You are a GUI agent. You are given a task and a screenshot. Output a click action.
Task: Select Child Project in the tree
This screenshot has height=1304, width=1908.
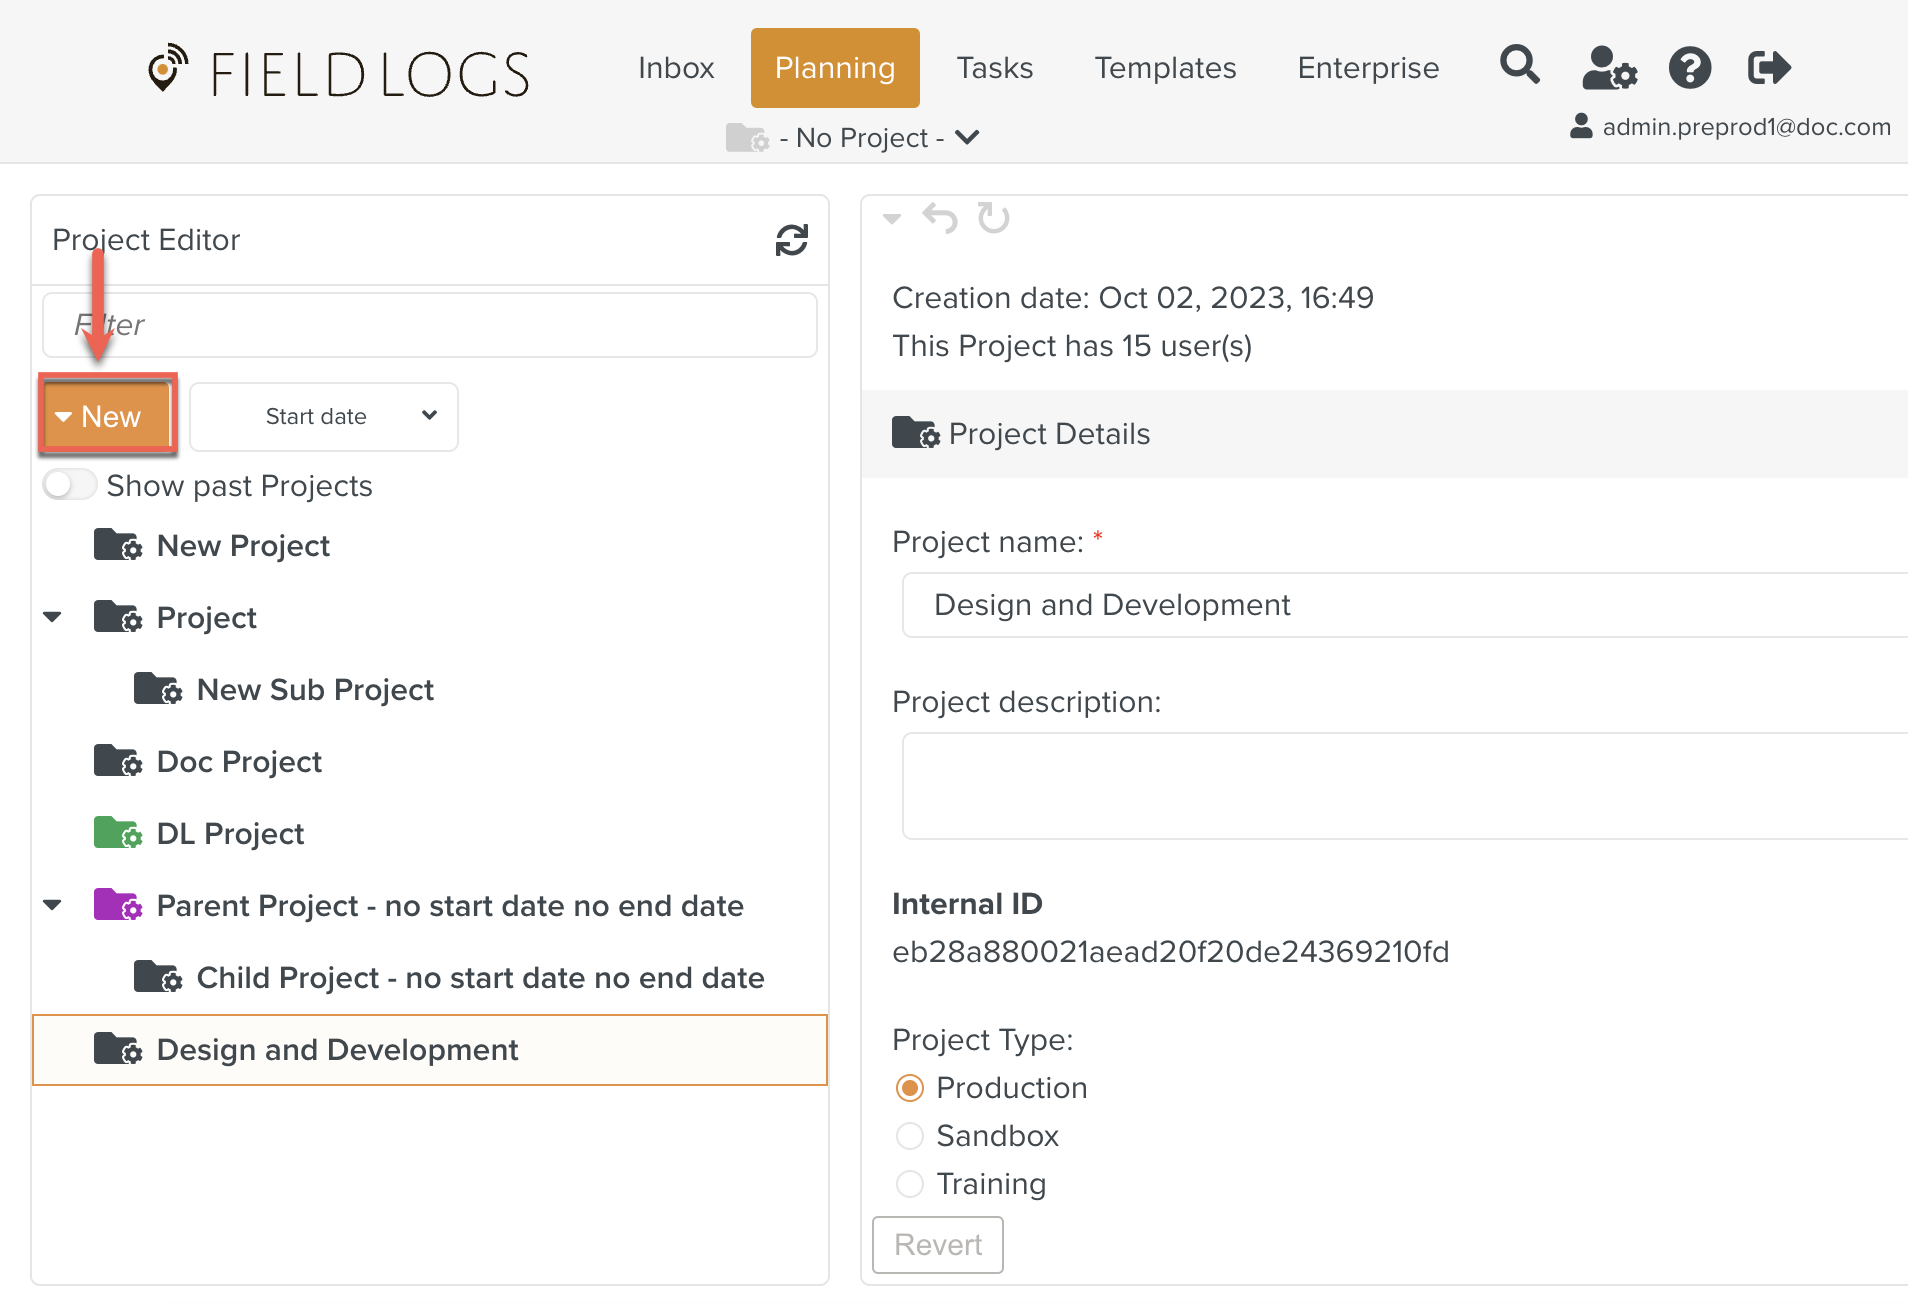[x=480, y=977]
